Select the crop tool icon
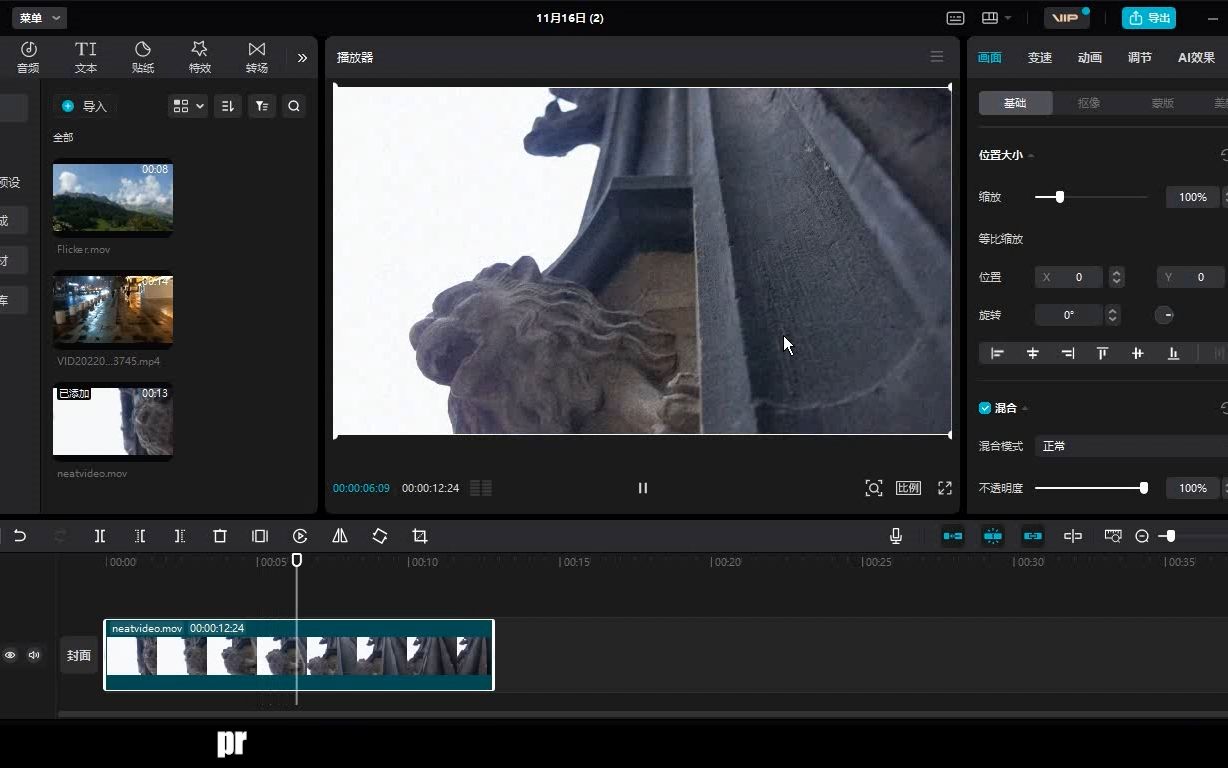Image resolution: width=1228 pixels, height=768 pixels. click(x=420, y=536)
